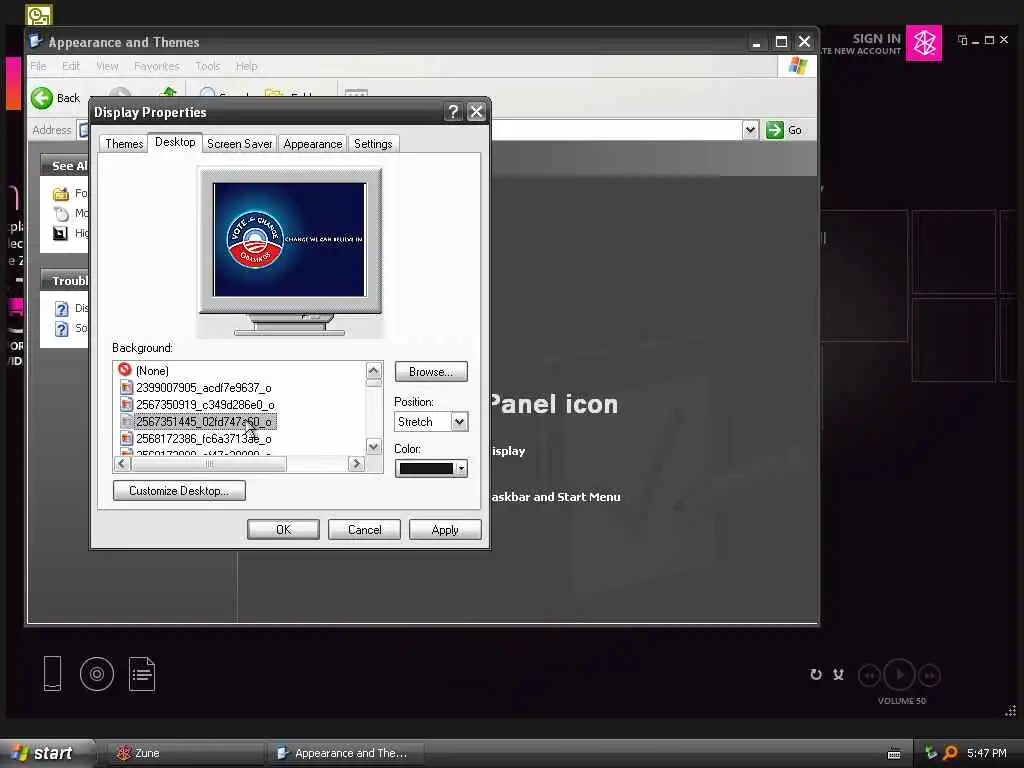Click the Zune pink logo icon
1024x768 pixels.
coord(923,43)
